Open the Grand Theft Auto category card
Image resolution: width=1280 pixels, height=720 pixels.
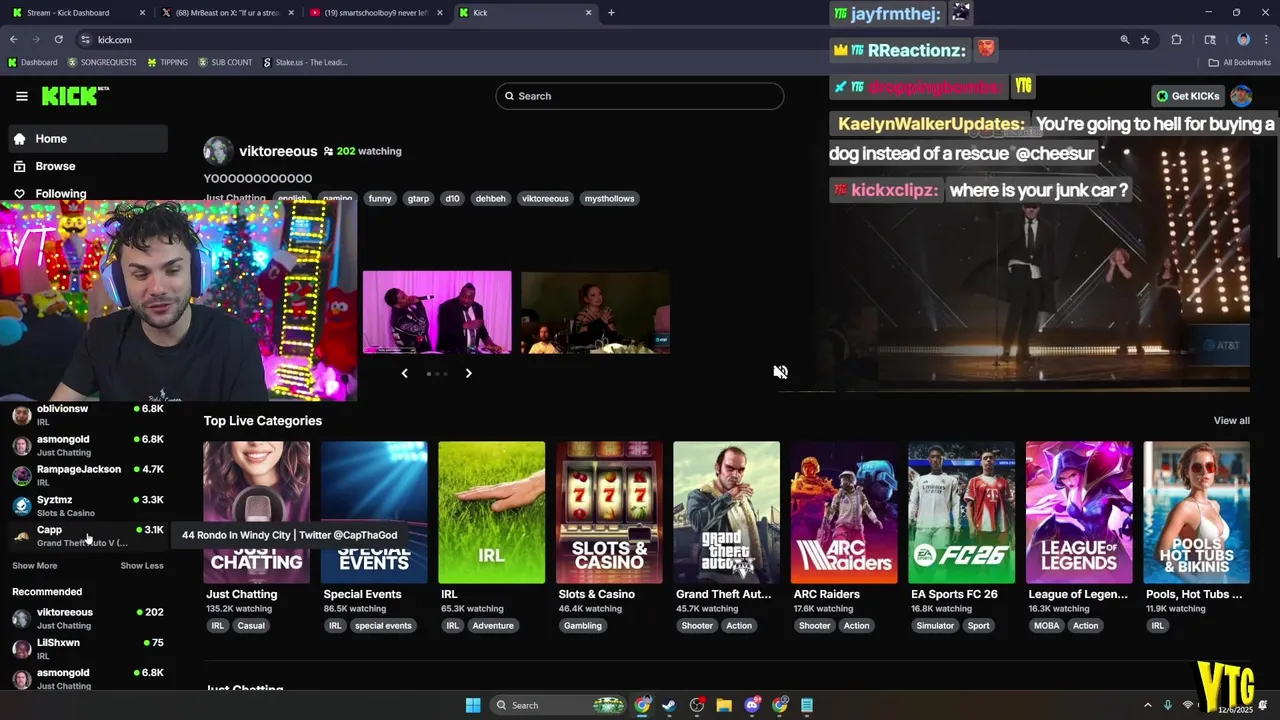click(x=726, y=512)
